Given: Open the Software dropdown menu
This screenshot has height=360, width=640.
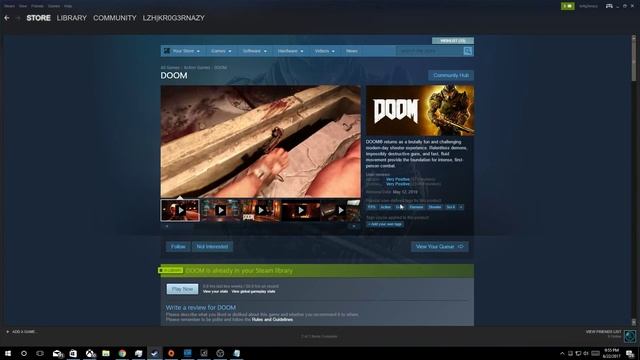Looking at the screenshot, I should 254,51.
